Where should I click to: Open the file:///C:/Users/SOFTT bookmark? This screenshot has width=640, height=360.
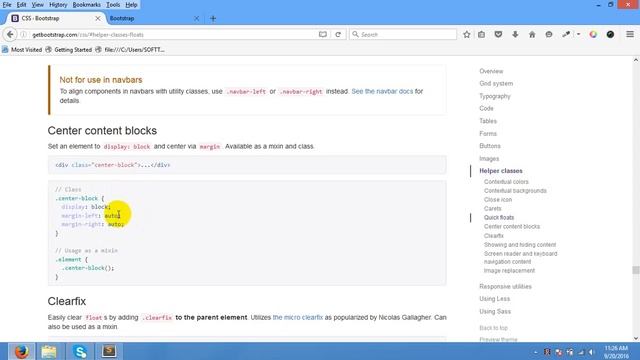pyautogui.click(x=130, y=50)
